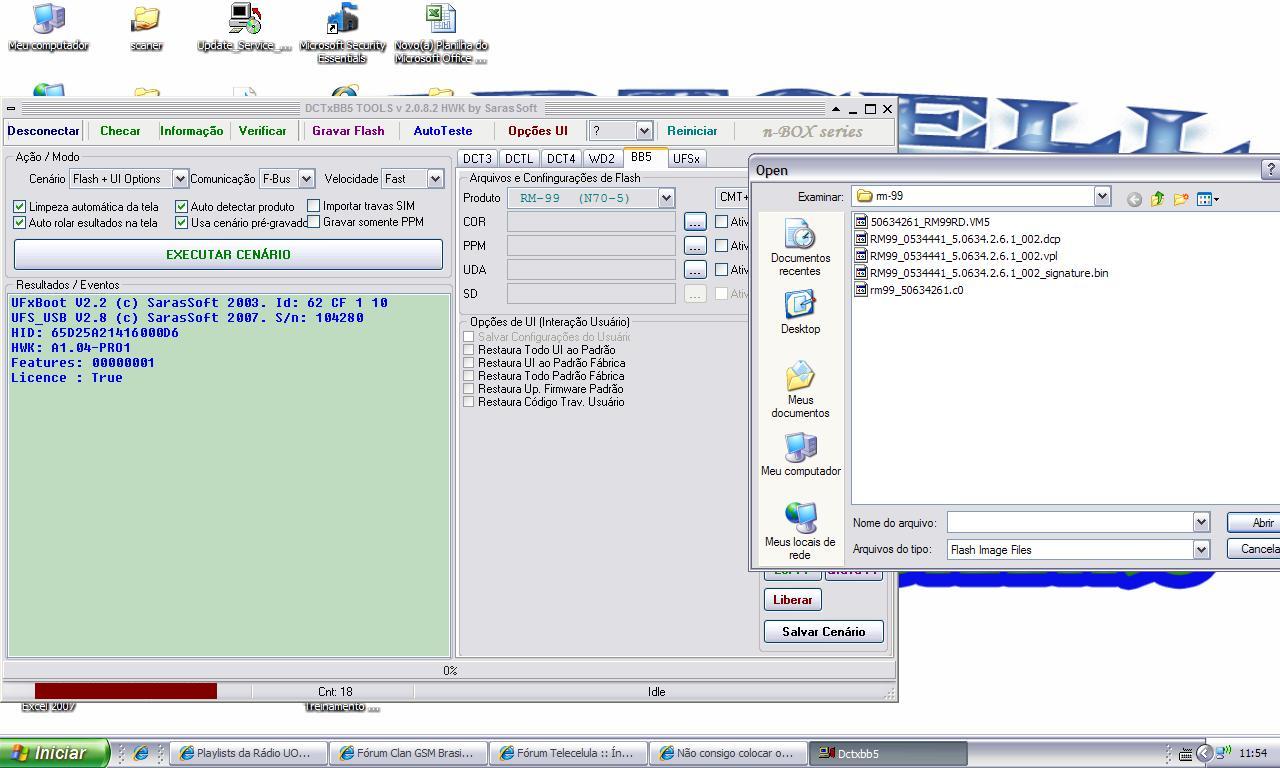Select icon of rm99_50634261.c0 file
Viewport: 1280px width, 768px height.
[x=861, y=290]
